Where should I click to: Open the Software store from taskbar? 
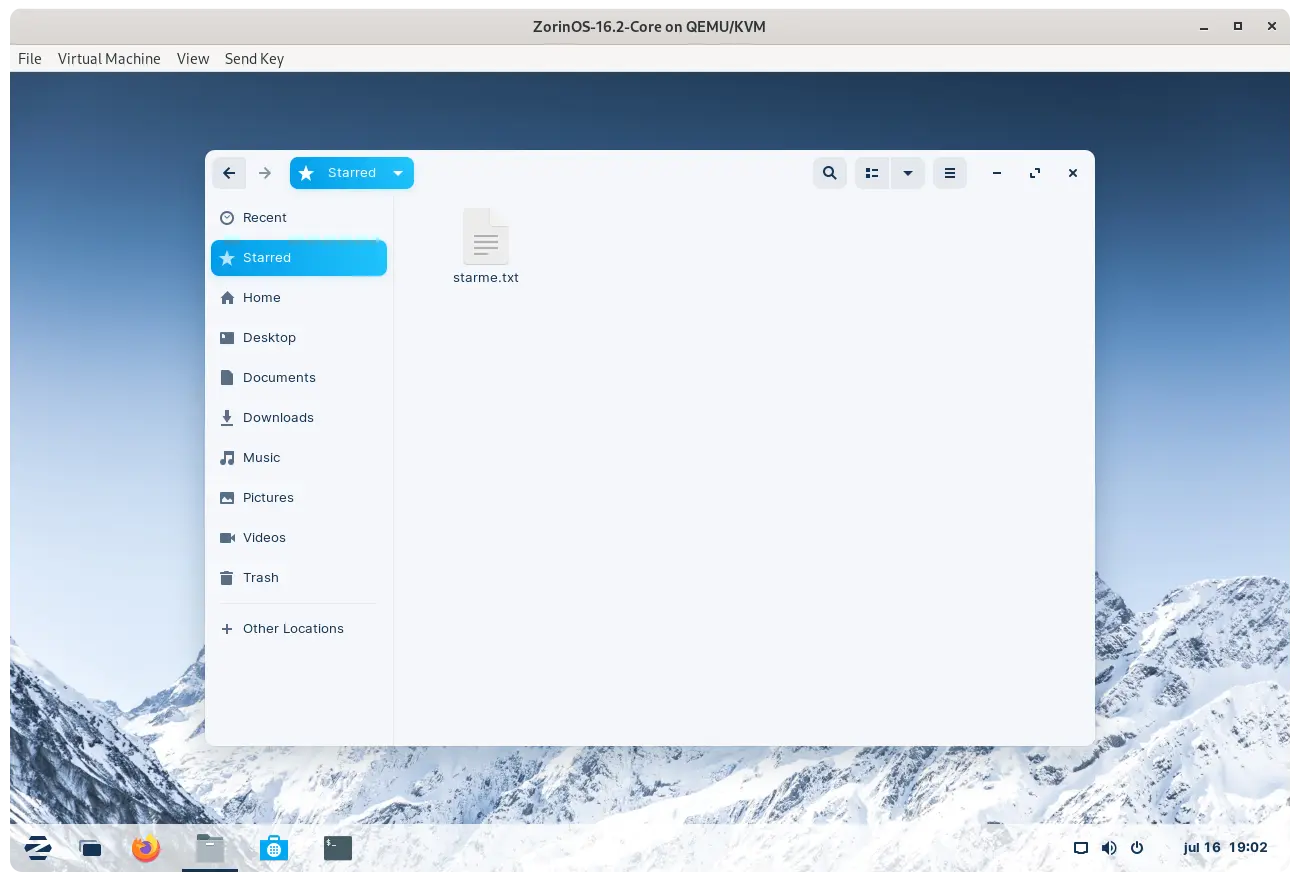pyautogui.click(x=273, y=849)
